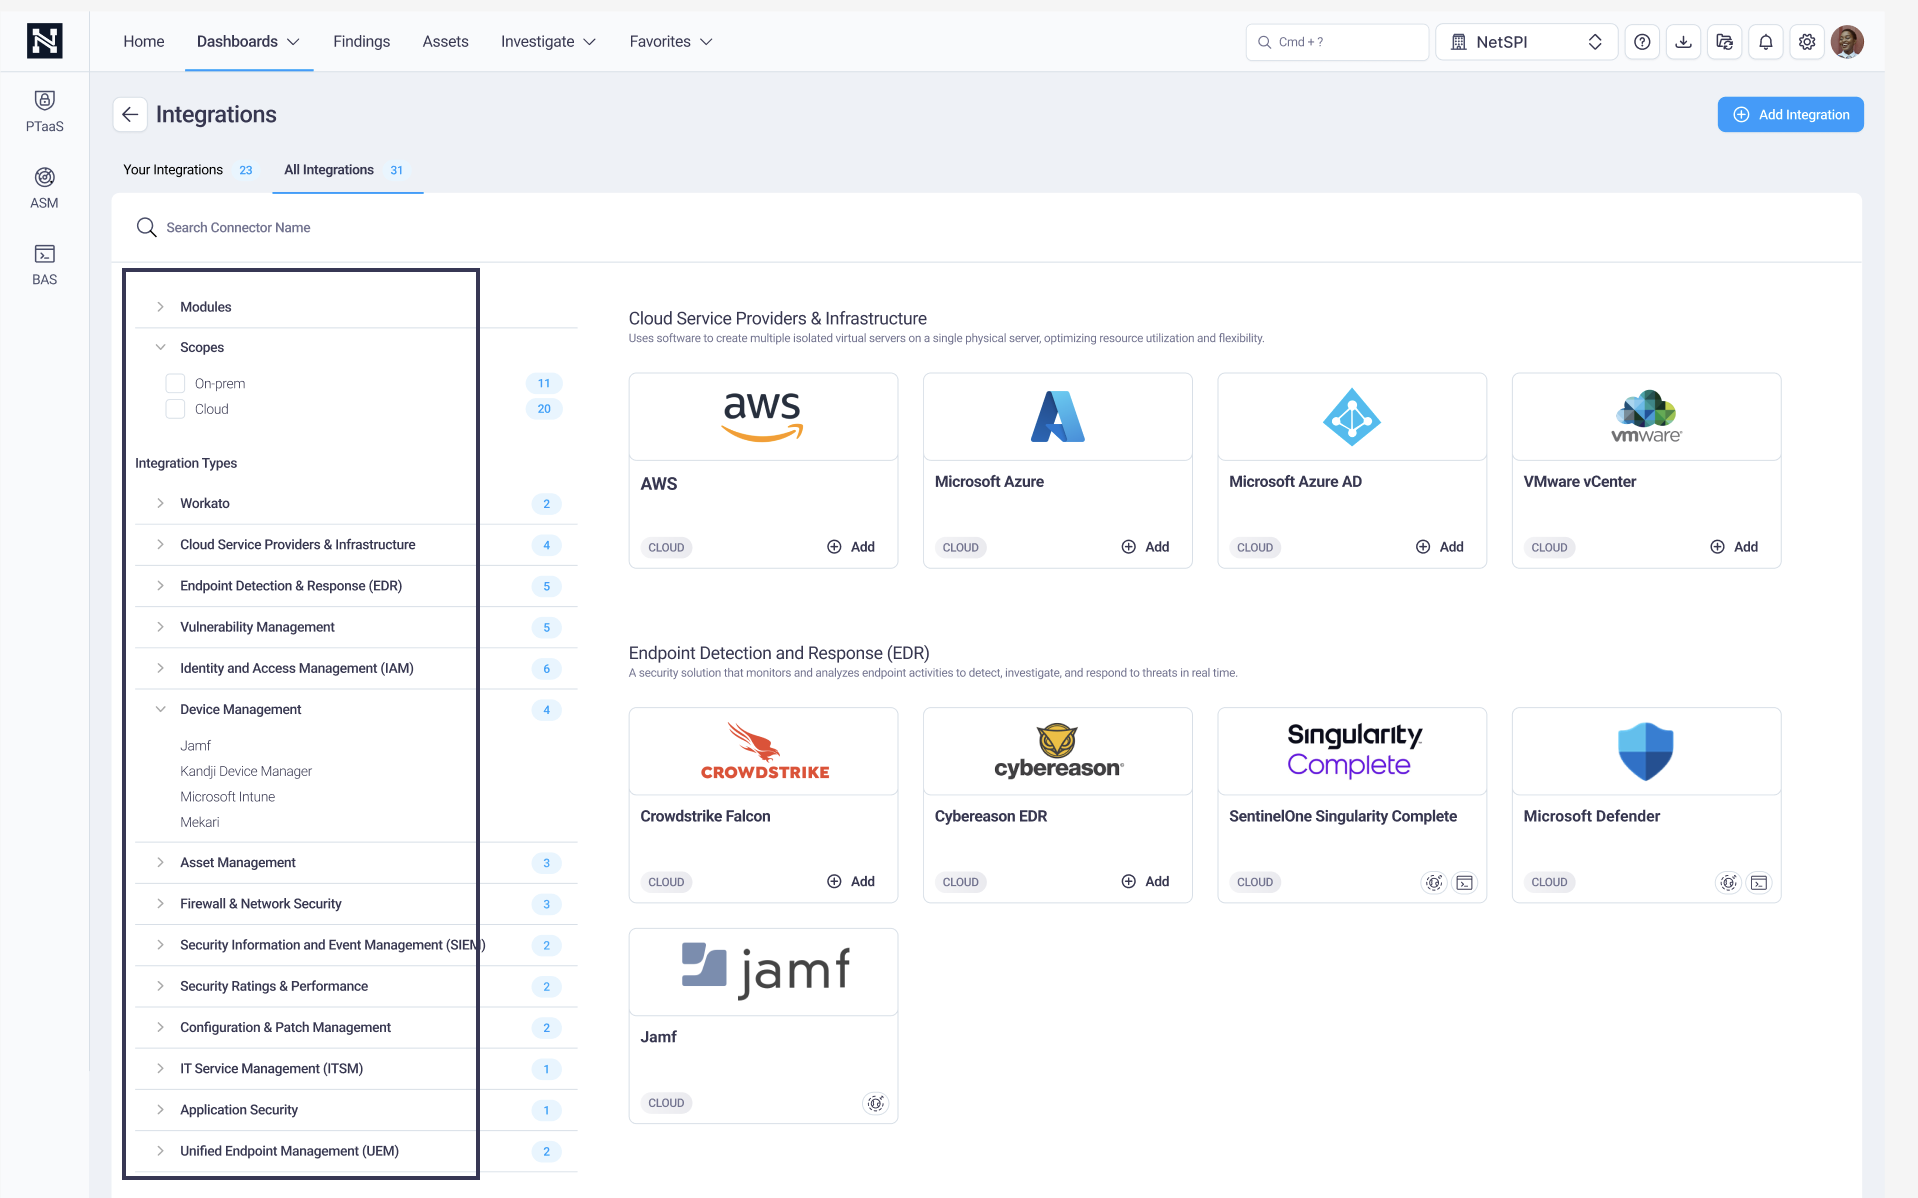This screenshot has width=1918, height=1198.
Task: Go to the Assets menu item
Action: (x=445, y=41)
